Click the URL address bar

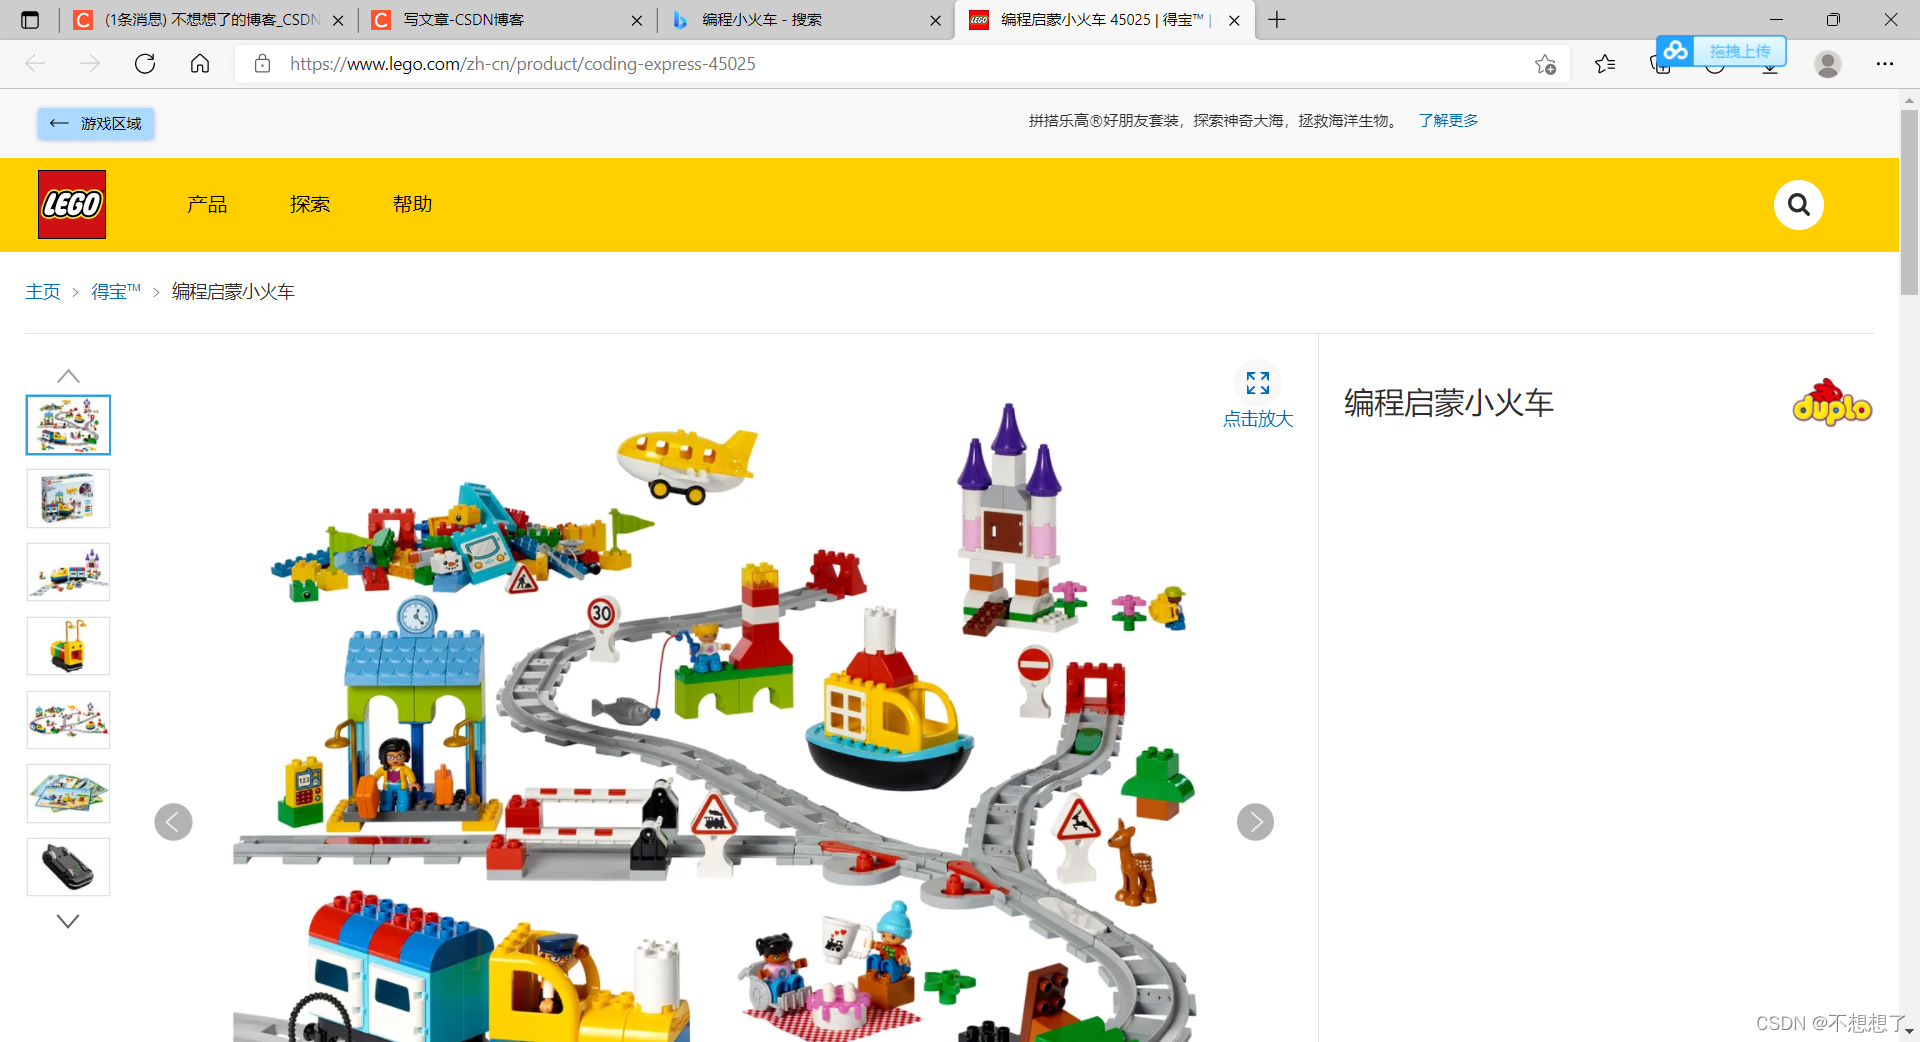[x=900, y=64]
